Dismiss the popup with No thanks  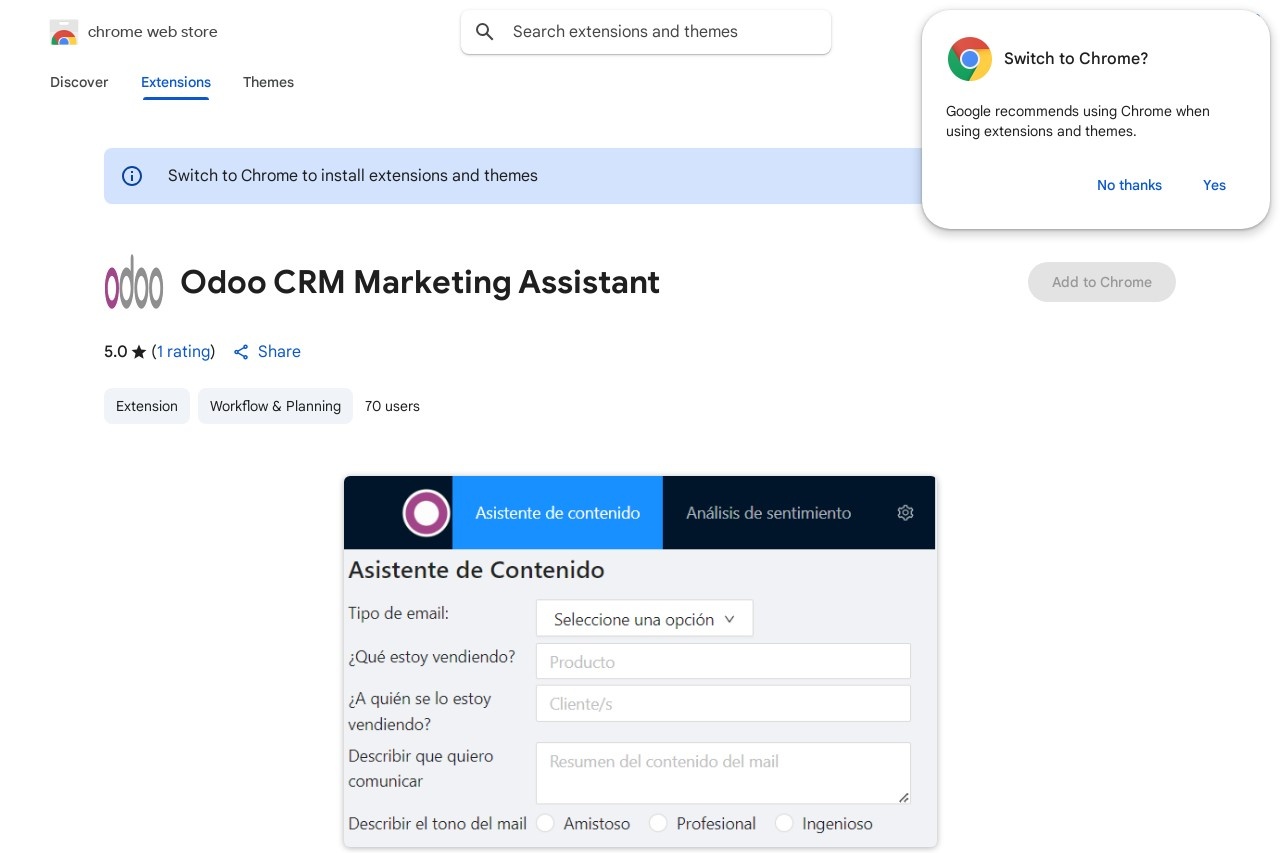coord(1129,185)
